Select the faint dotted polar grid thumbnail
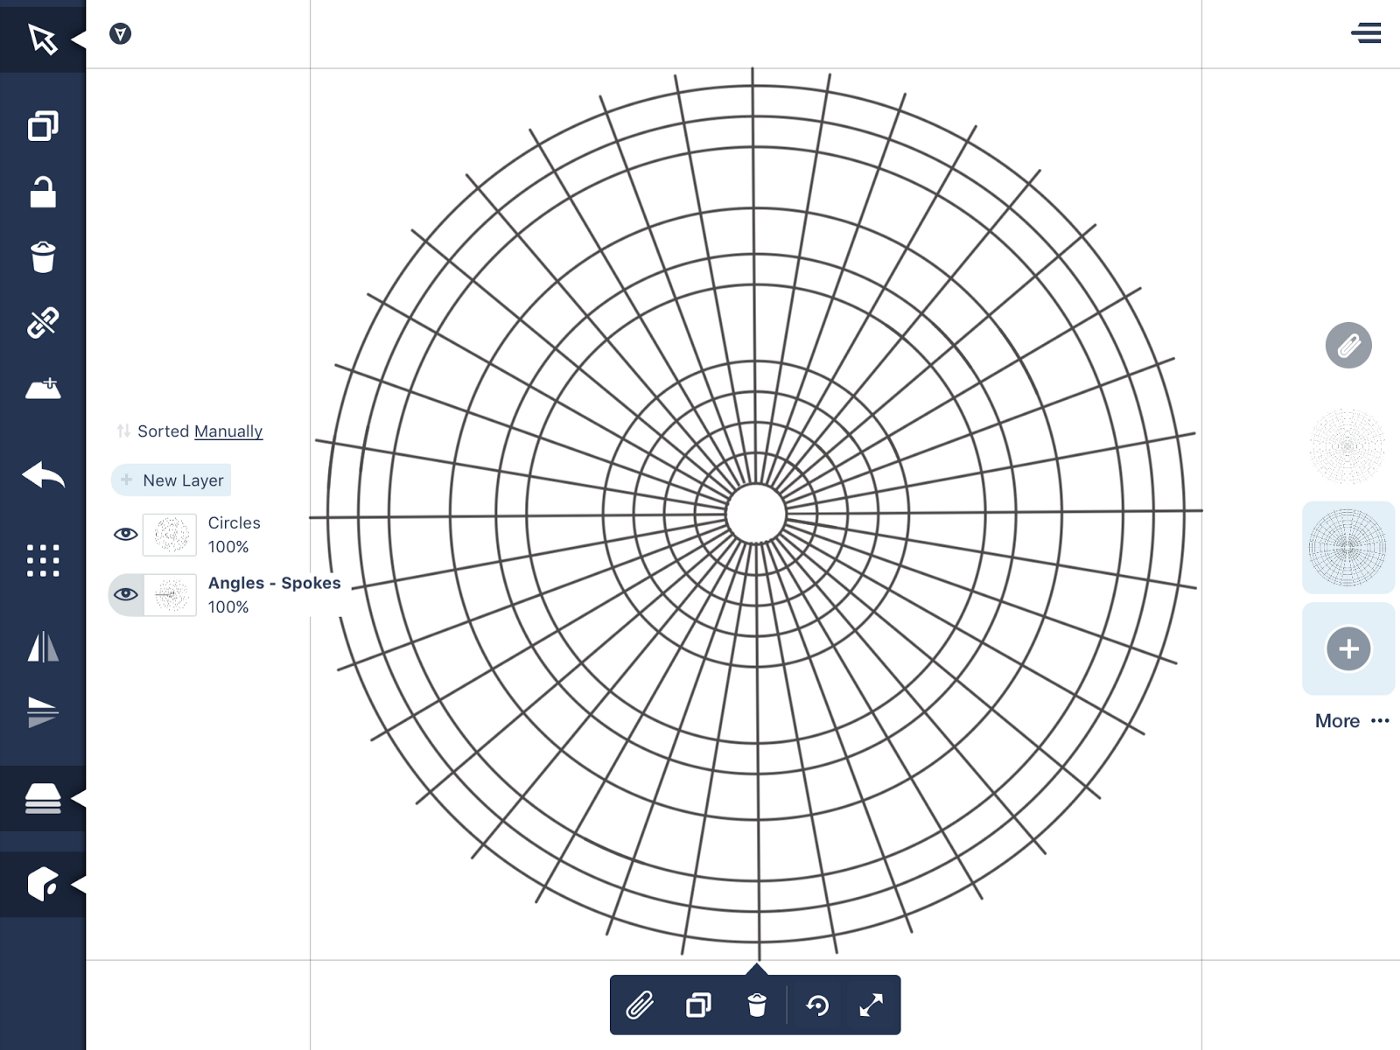This screenshot has height=1050, width=1400. tap(1348, 446)
